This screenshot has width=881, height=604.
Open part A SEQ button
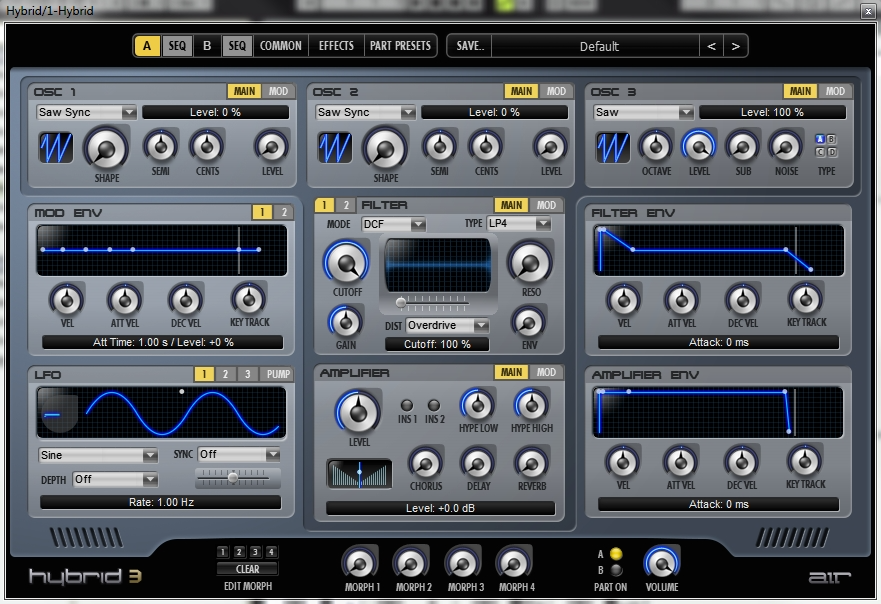(x=177, y=46)
